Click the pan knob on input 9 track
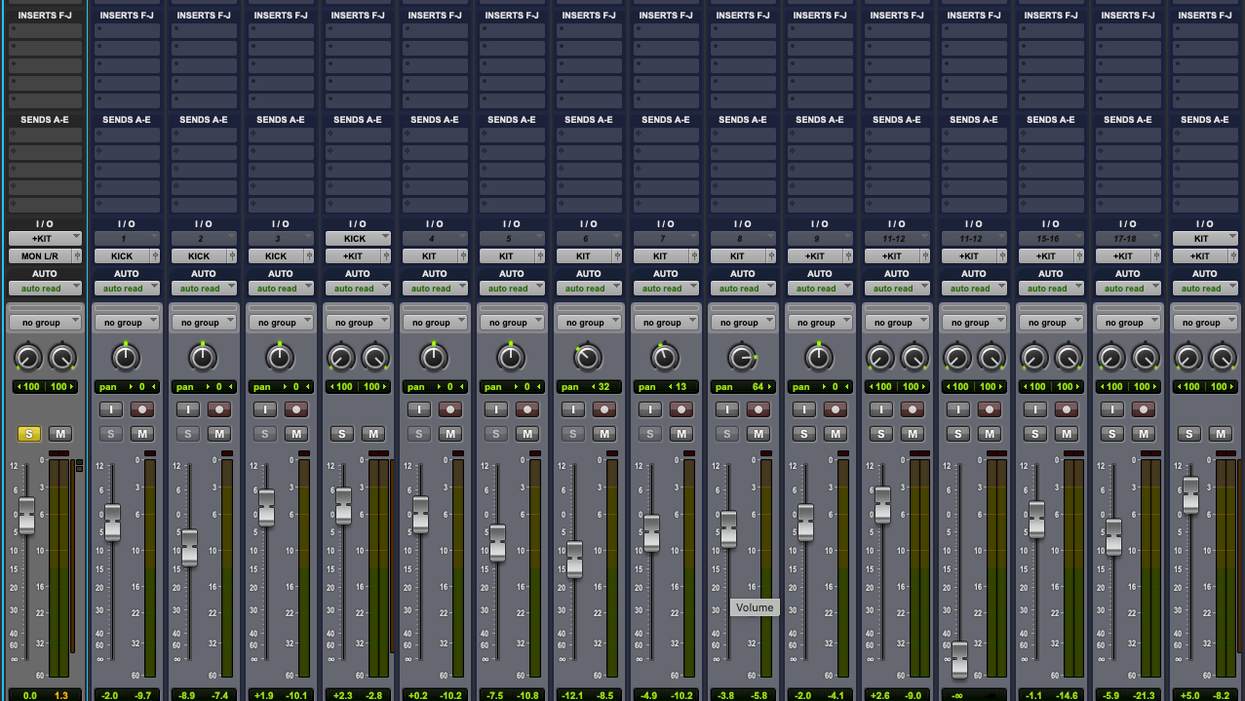 tap(819, 357)
